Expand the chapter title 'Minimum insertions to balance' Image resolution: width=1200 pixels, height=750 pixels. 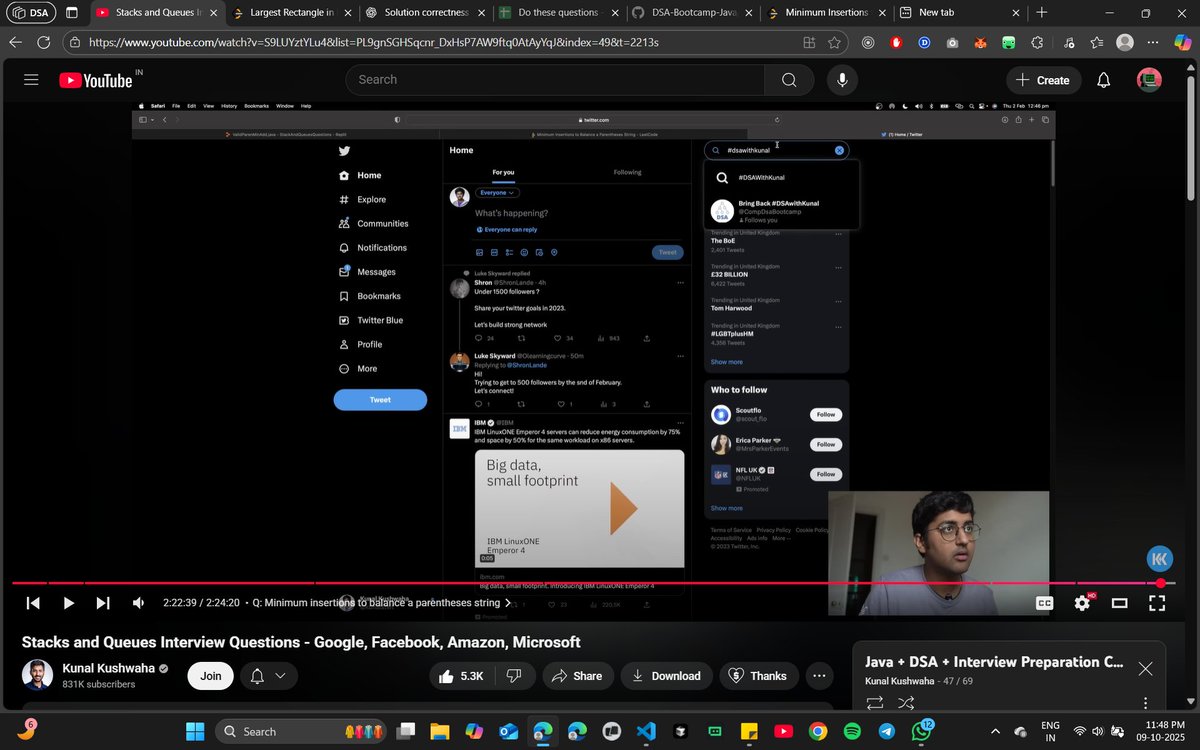[382, 603]
